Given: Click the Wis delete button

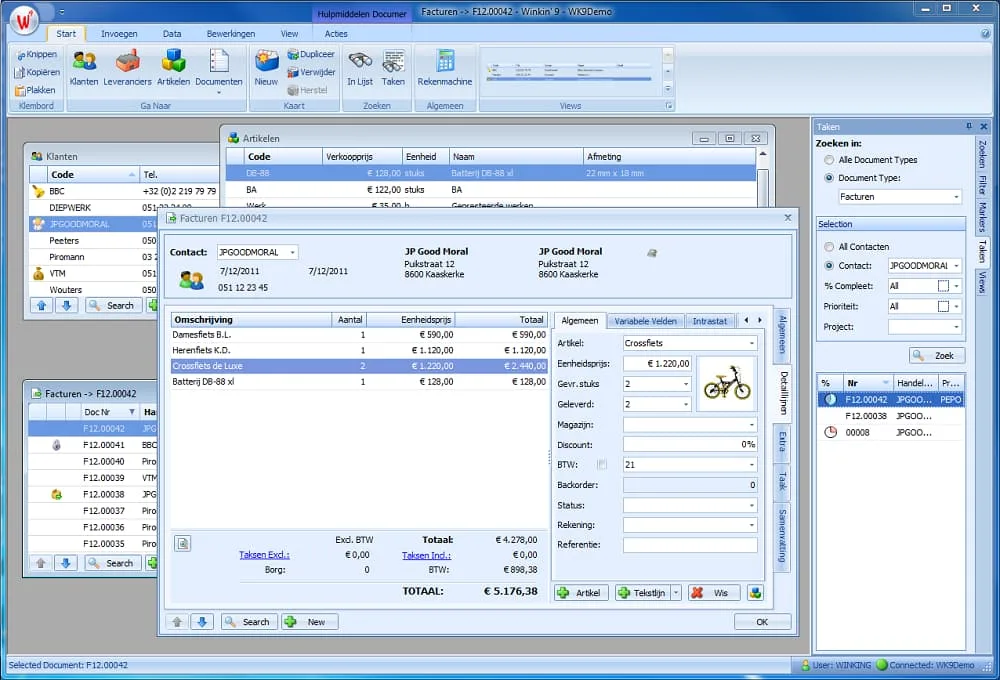Looking at the screenshot, I should tap(714, 593).
